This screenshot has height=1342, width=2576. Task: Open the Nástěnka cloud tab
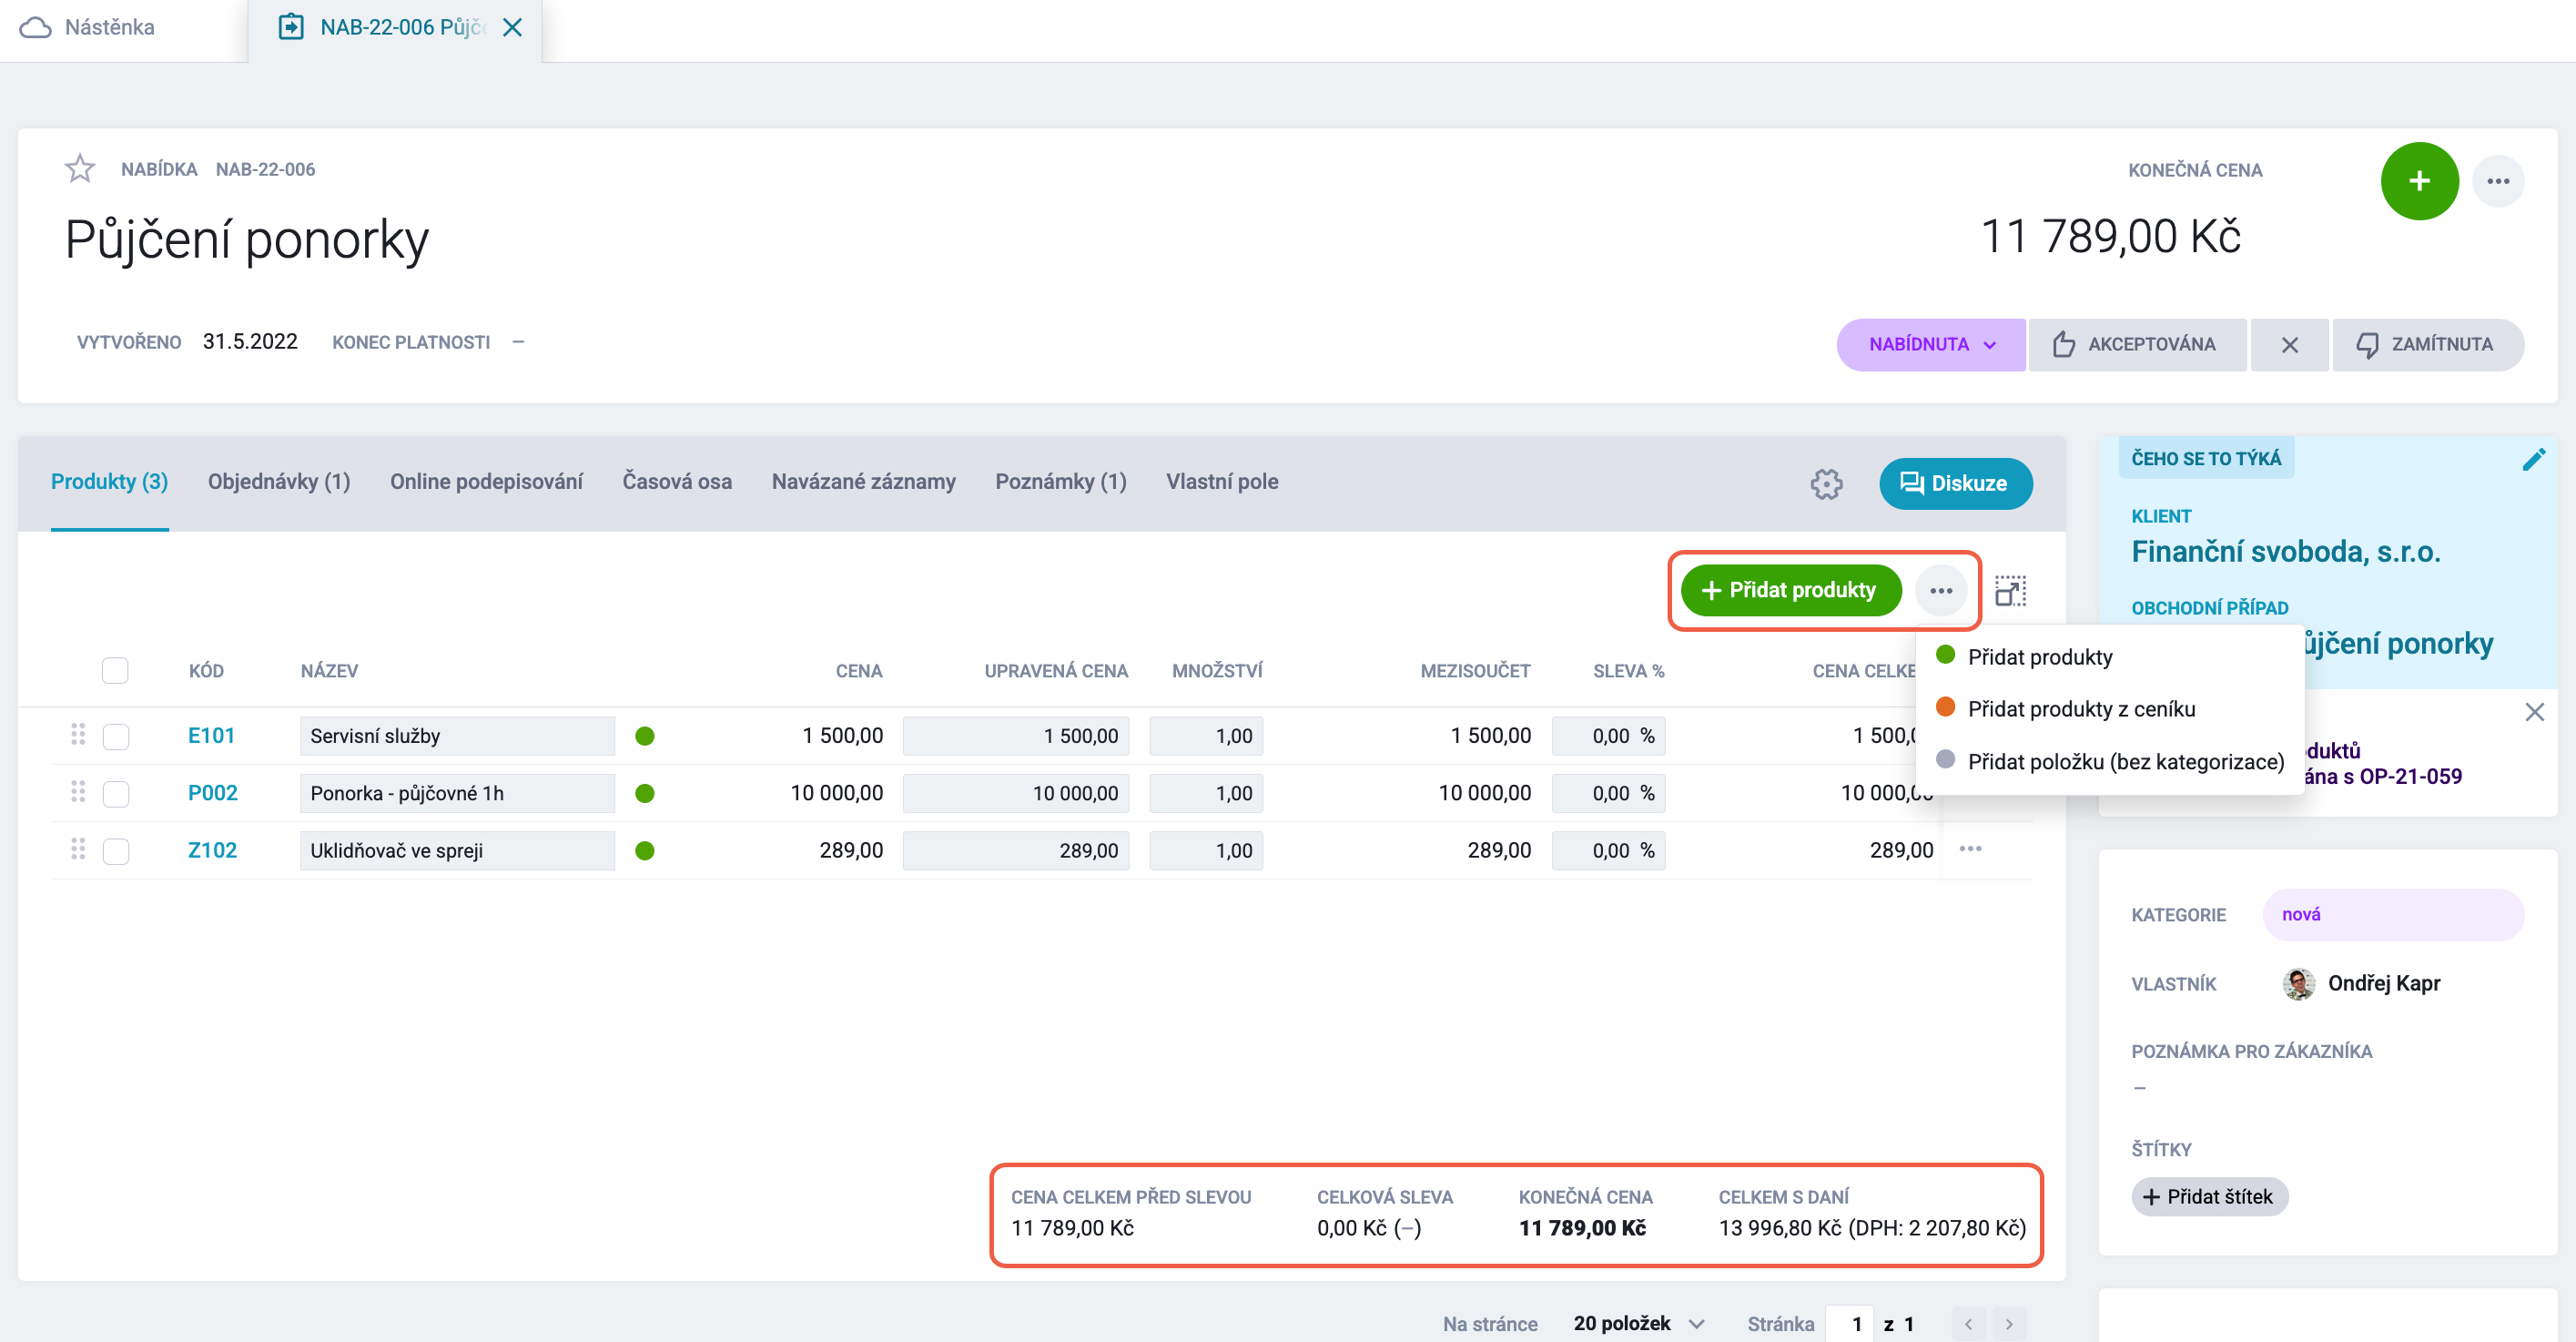[x=88, y=28]
